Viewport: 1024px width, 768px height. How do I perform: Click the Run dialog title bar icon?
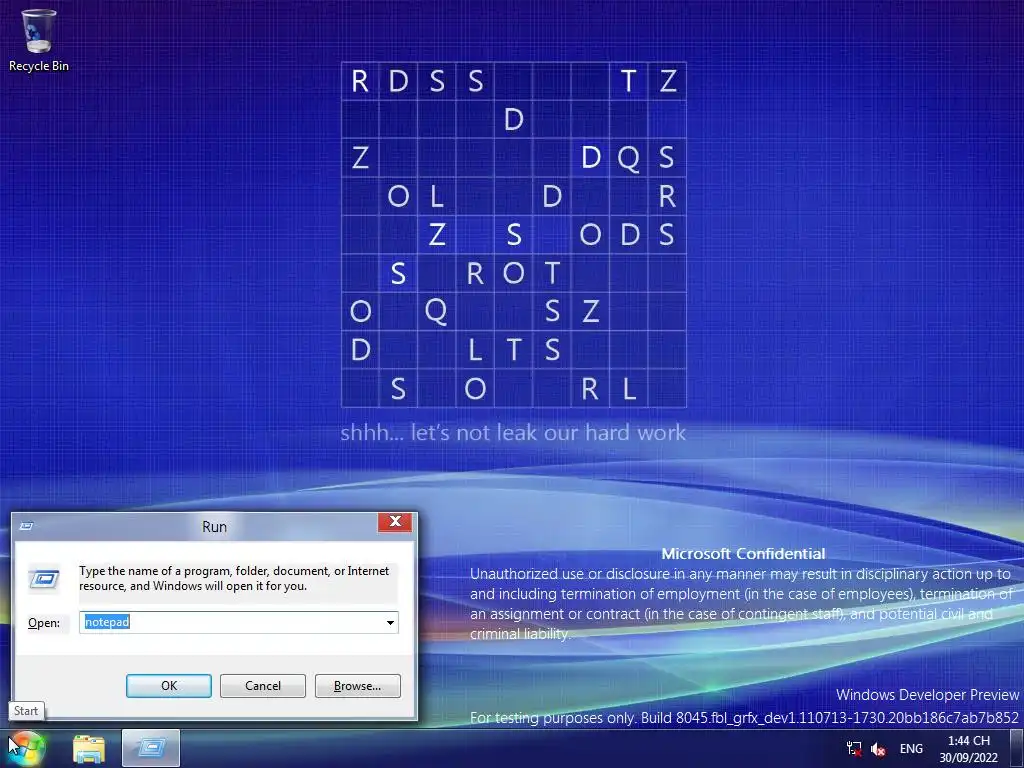26,526
